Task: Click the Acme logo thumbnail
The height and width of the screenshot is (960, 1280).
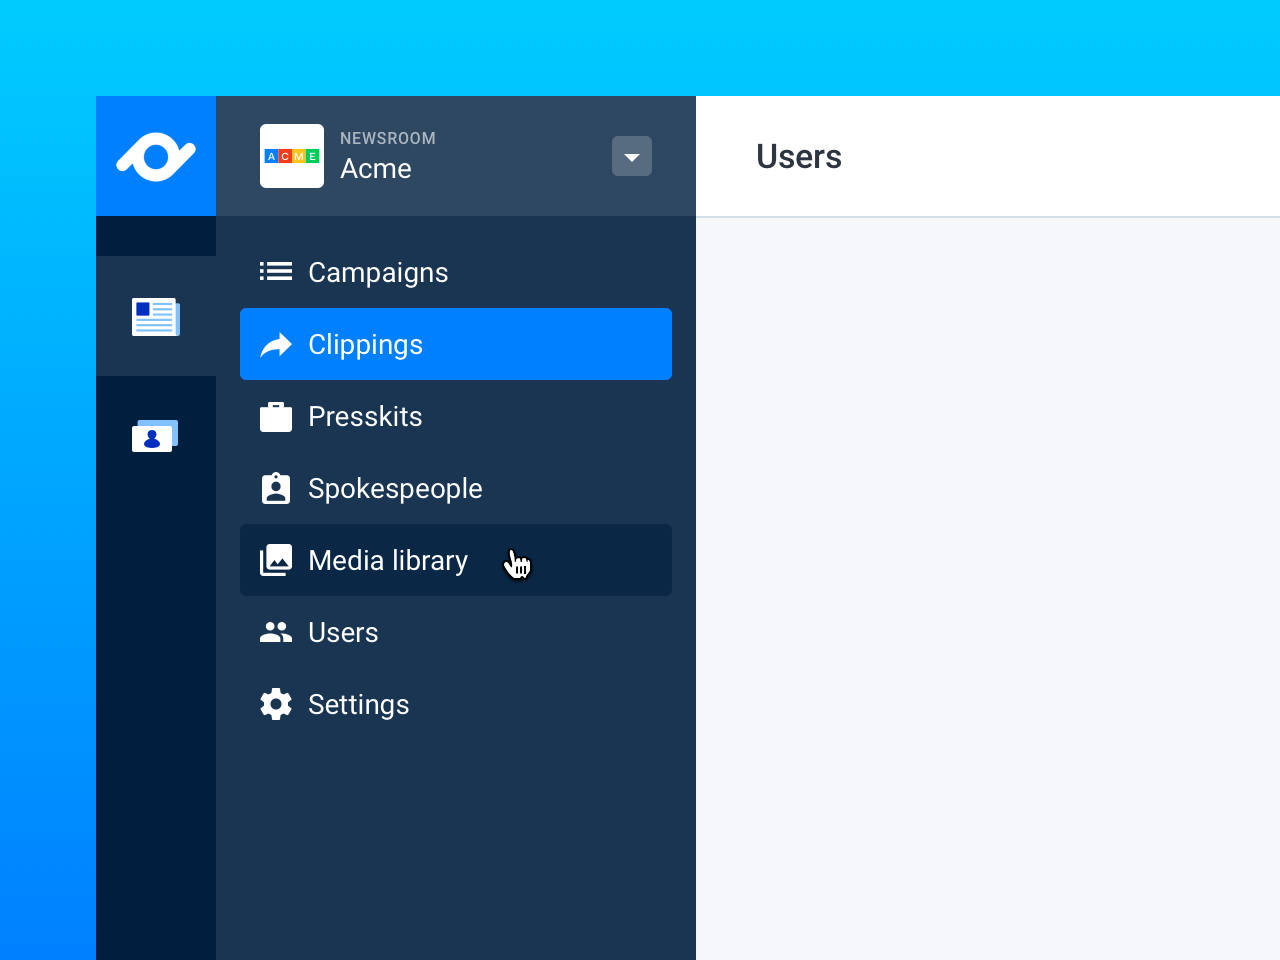Action: coord(292,156)
